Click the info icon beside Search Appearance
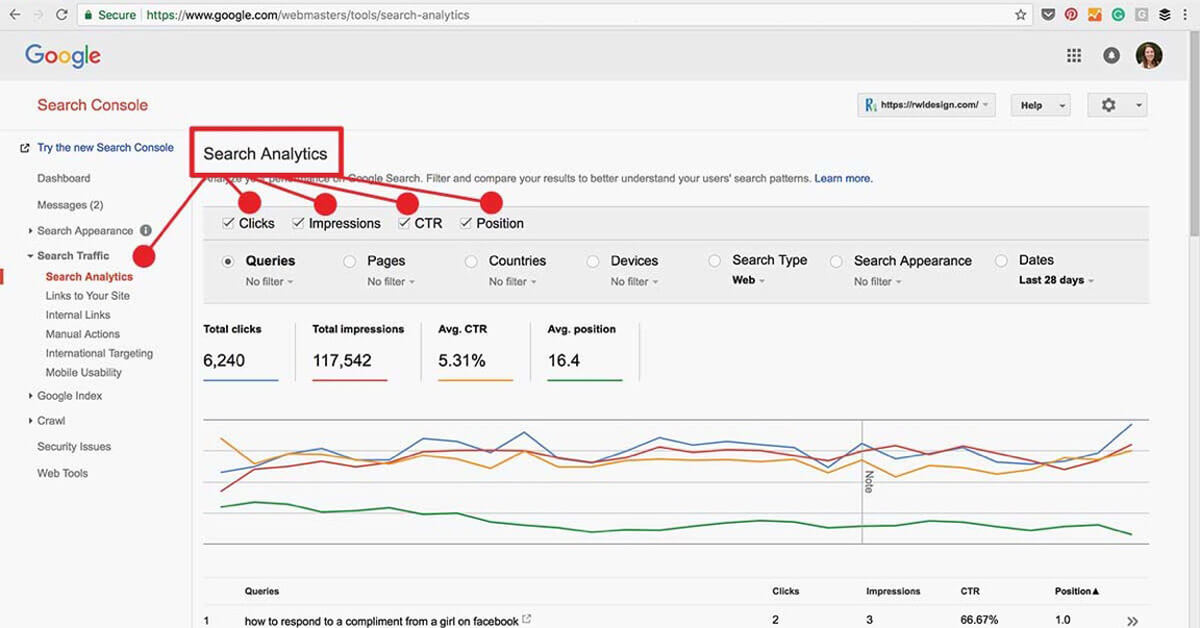This screenshot has height=628, width=1200. (146, 230)
